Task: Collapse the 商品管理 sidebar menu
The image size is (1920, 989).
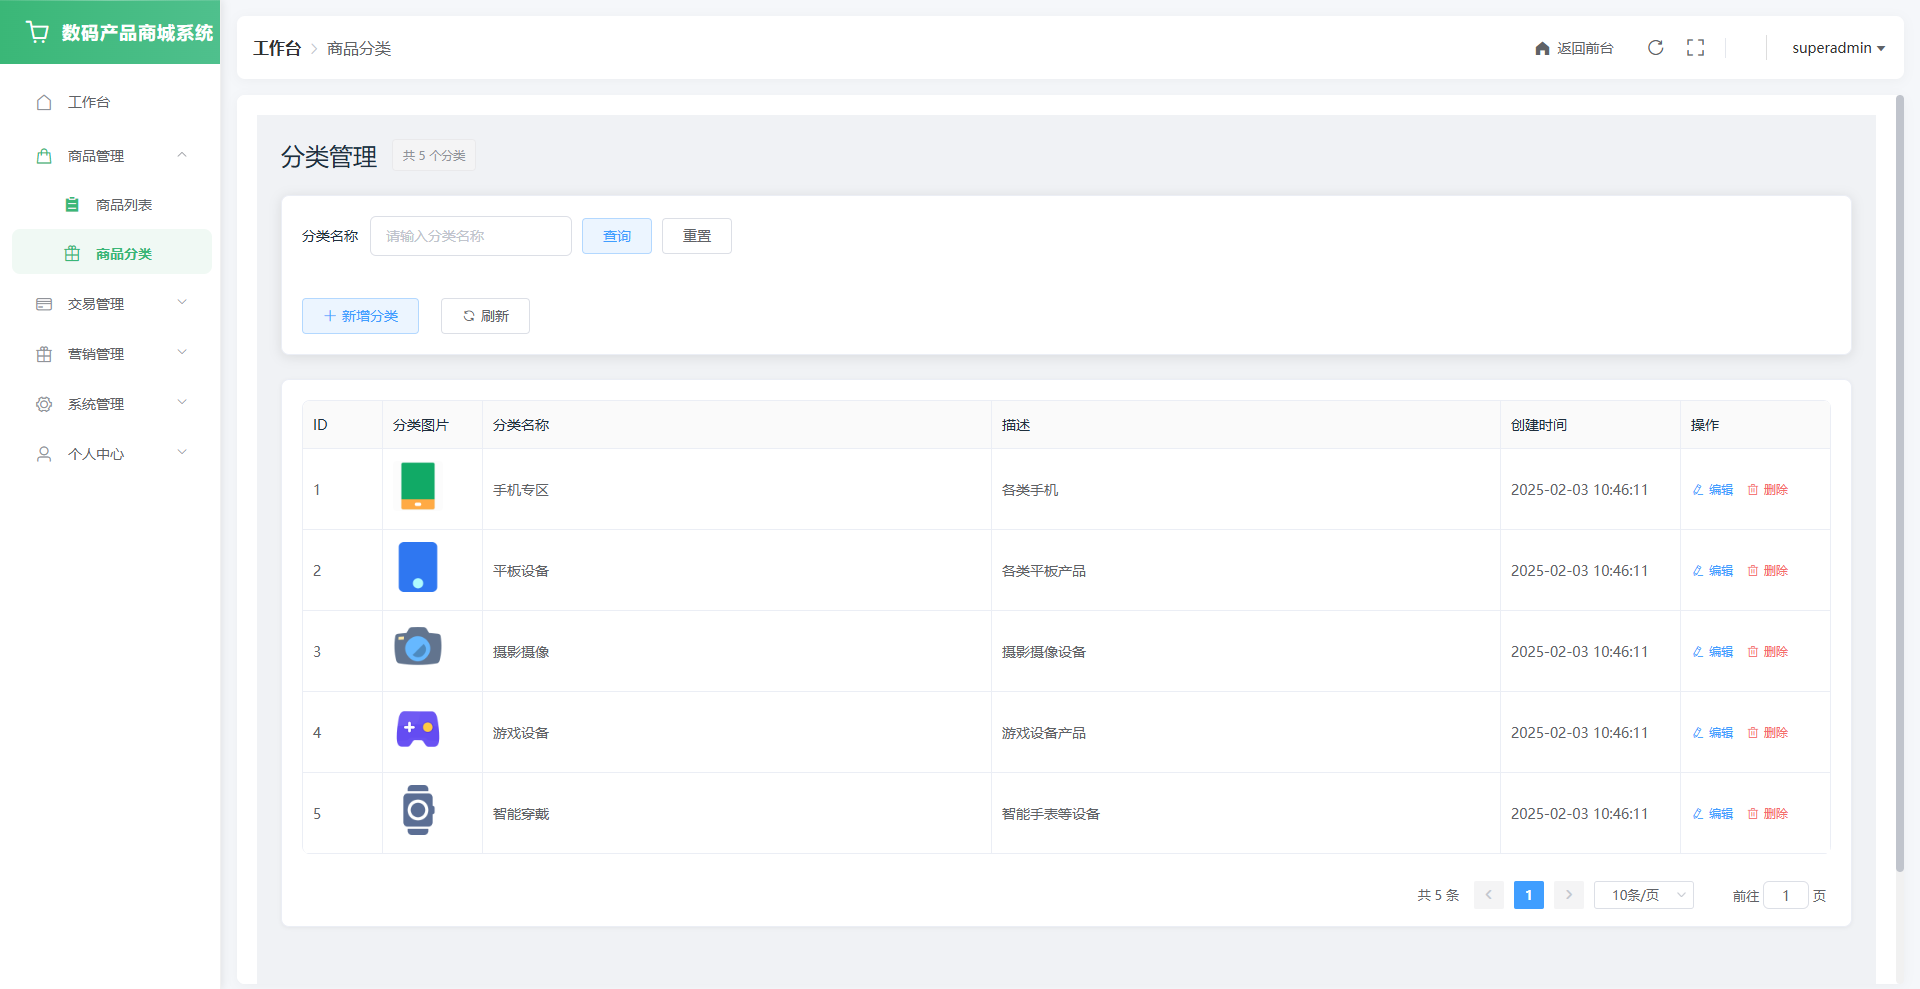Action: coord(110,156)
